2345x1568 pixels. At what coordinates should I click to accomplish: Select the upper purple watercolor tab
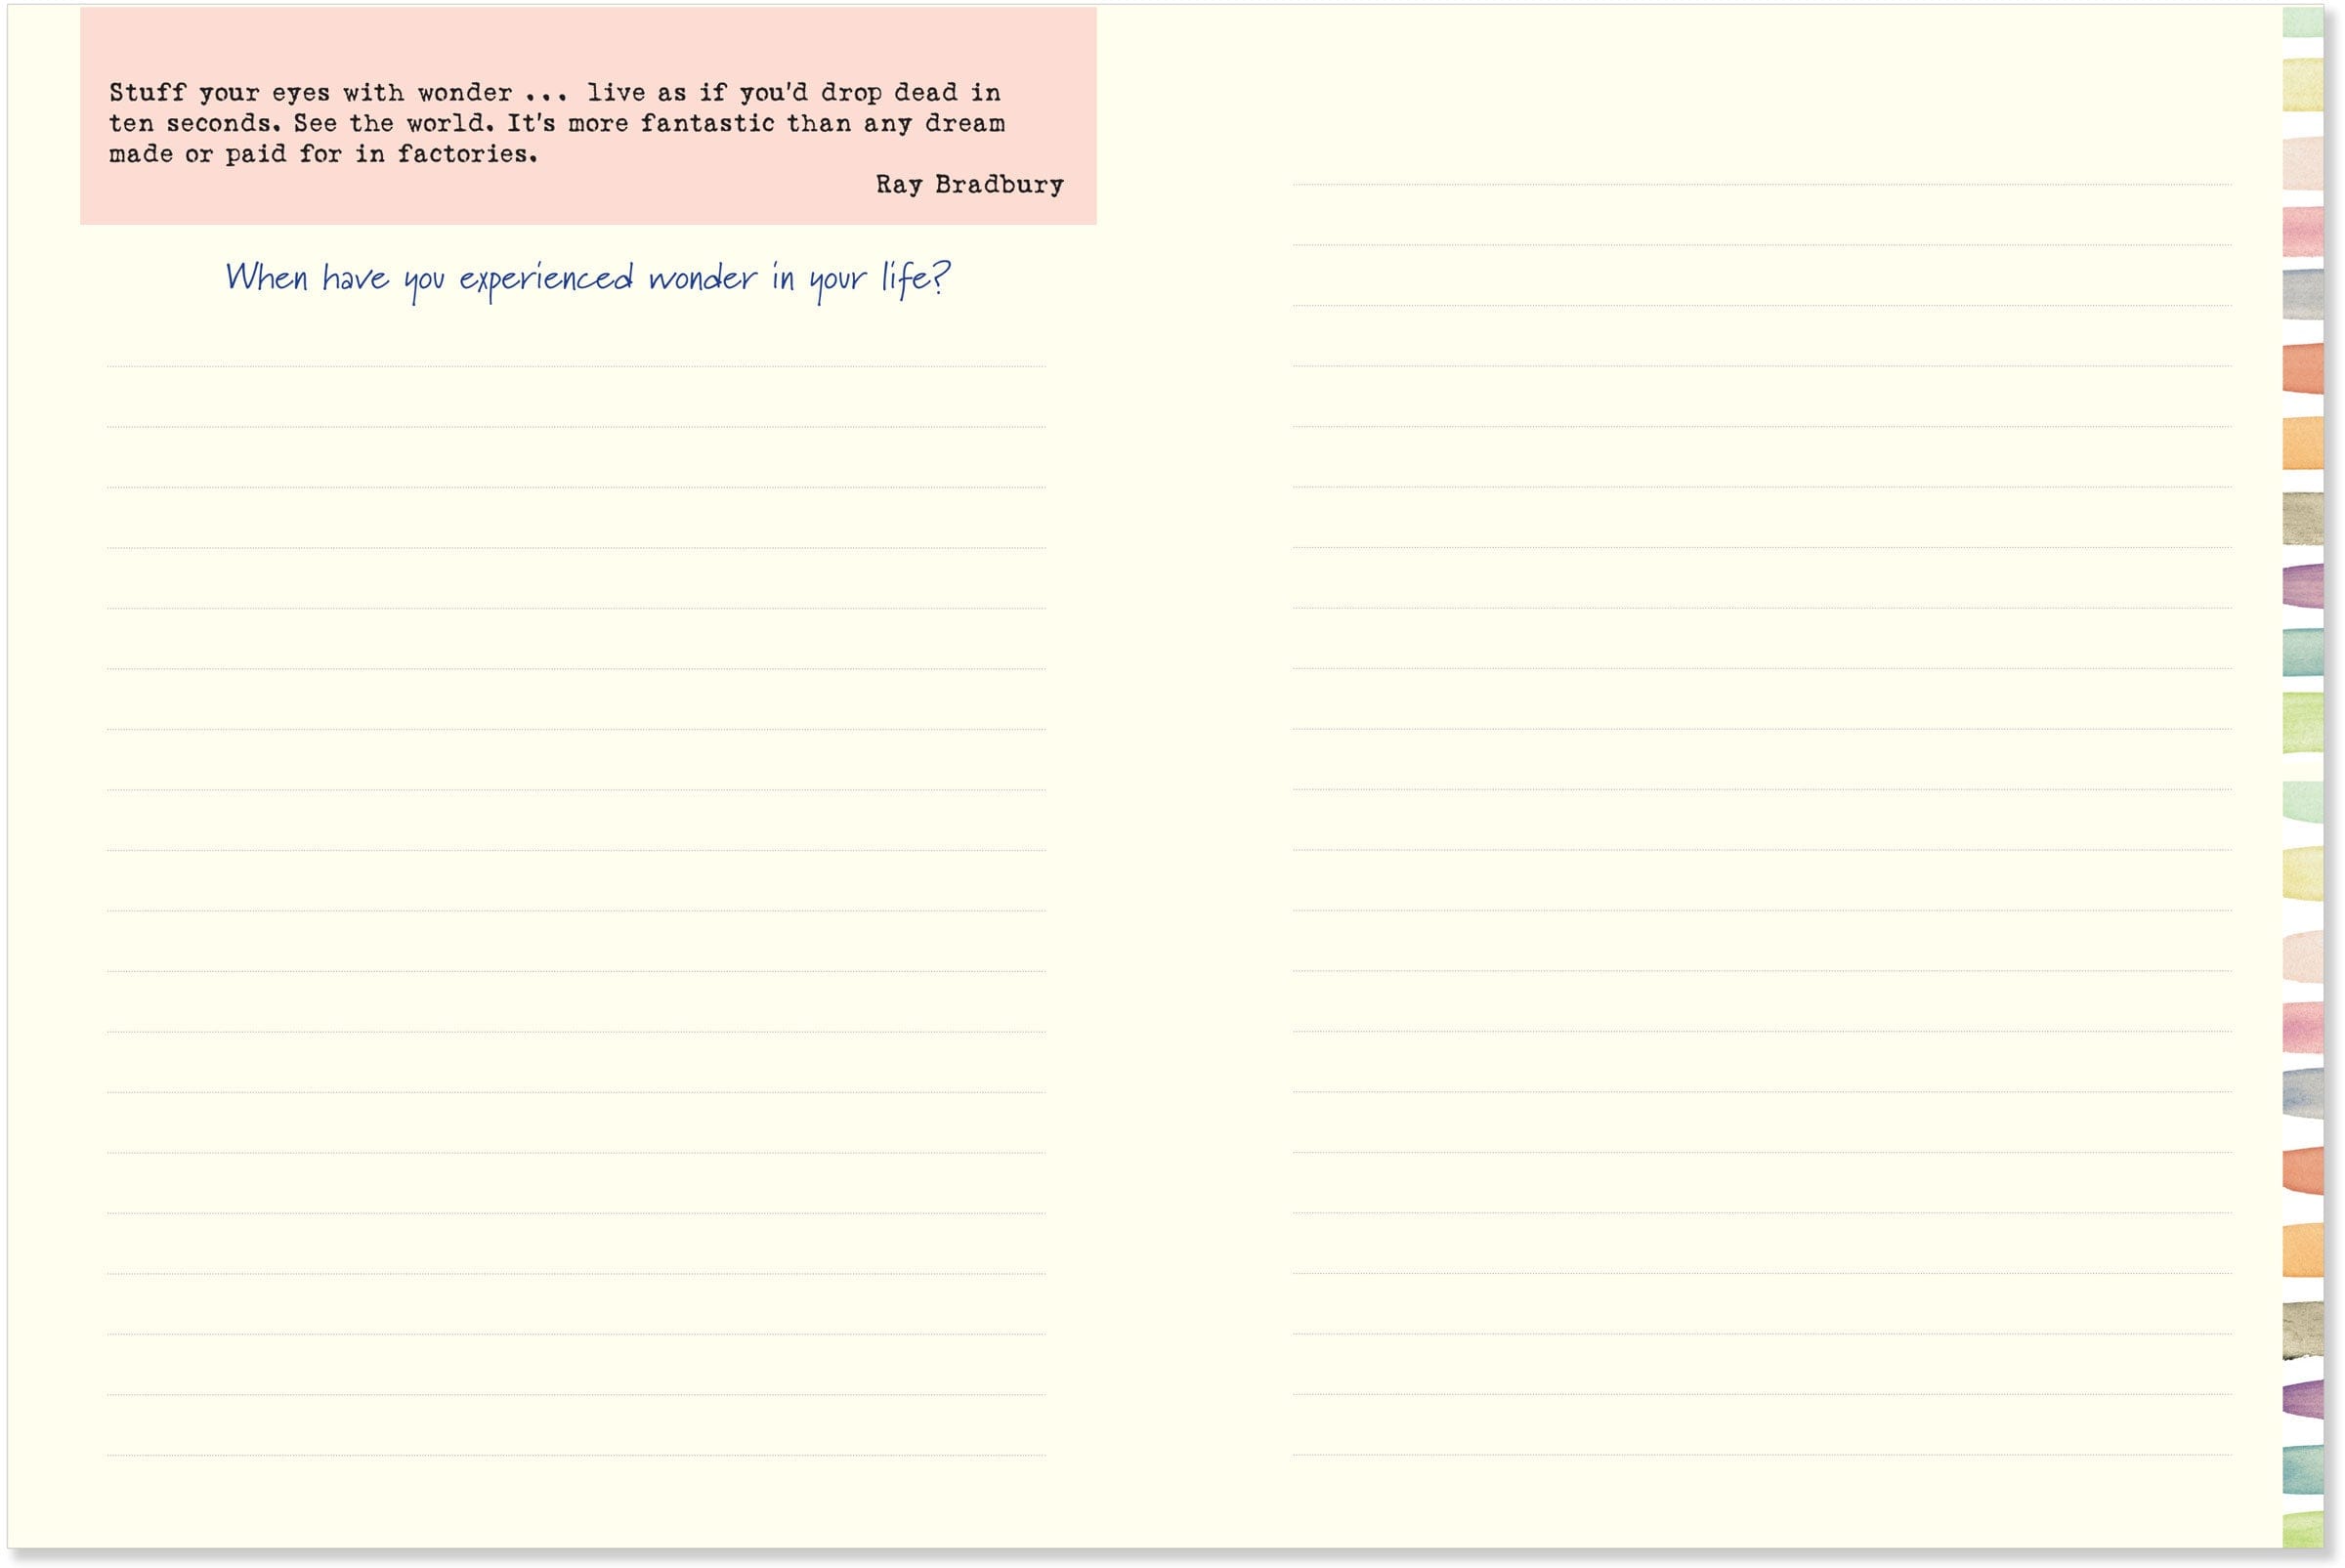click(2302, 586)
